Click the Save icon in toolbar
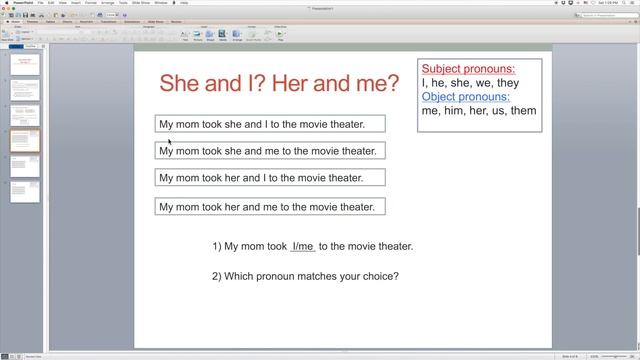This screenshot has height=360, width=640. coord(25,15)
